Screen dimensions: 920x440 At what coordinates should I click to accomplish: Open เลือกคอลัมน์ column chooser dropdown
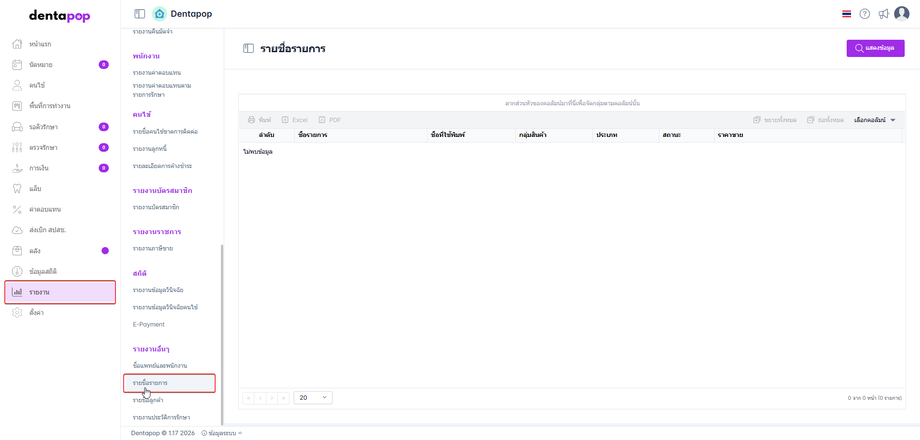point(875,120)
